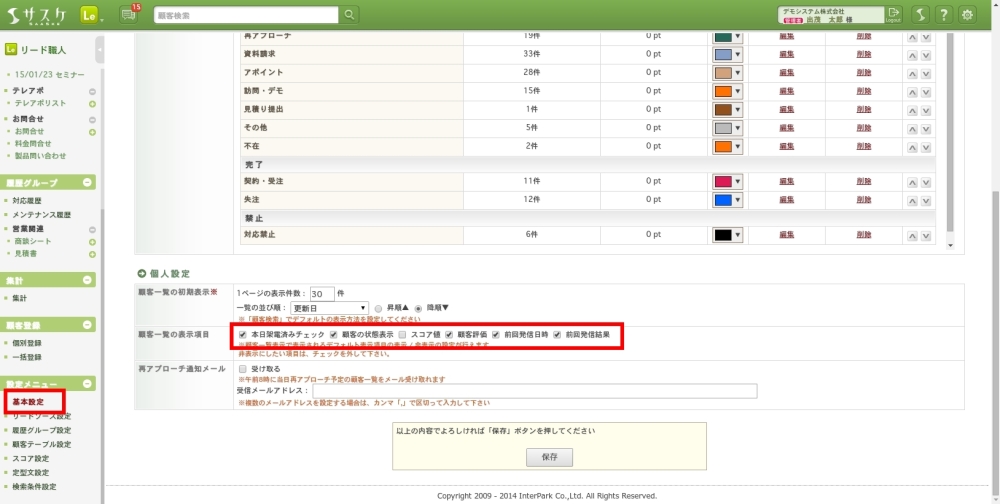Click the black color swatch for 対応禁止

(723, 235)
